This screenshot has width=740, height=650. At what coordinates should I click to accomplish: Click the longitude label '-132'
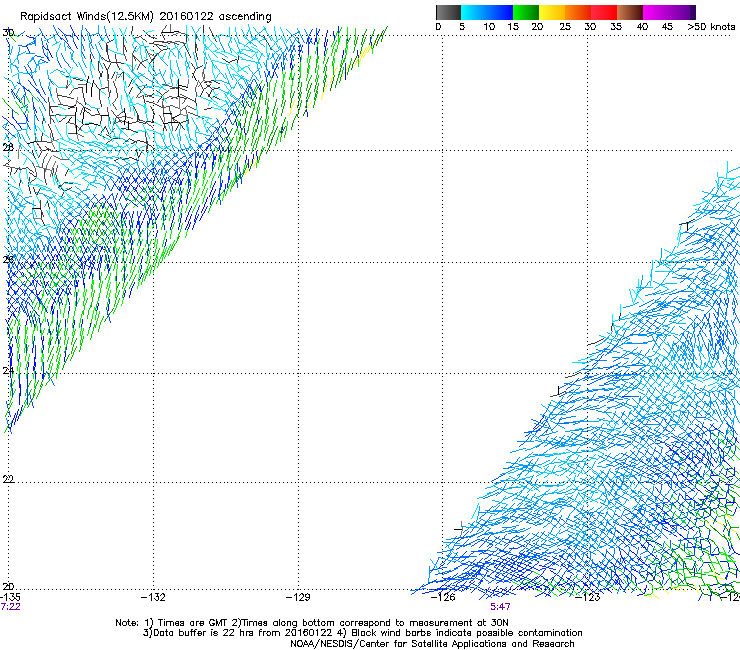(x=153, y=597)
